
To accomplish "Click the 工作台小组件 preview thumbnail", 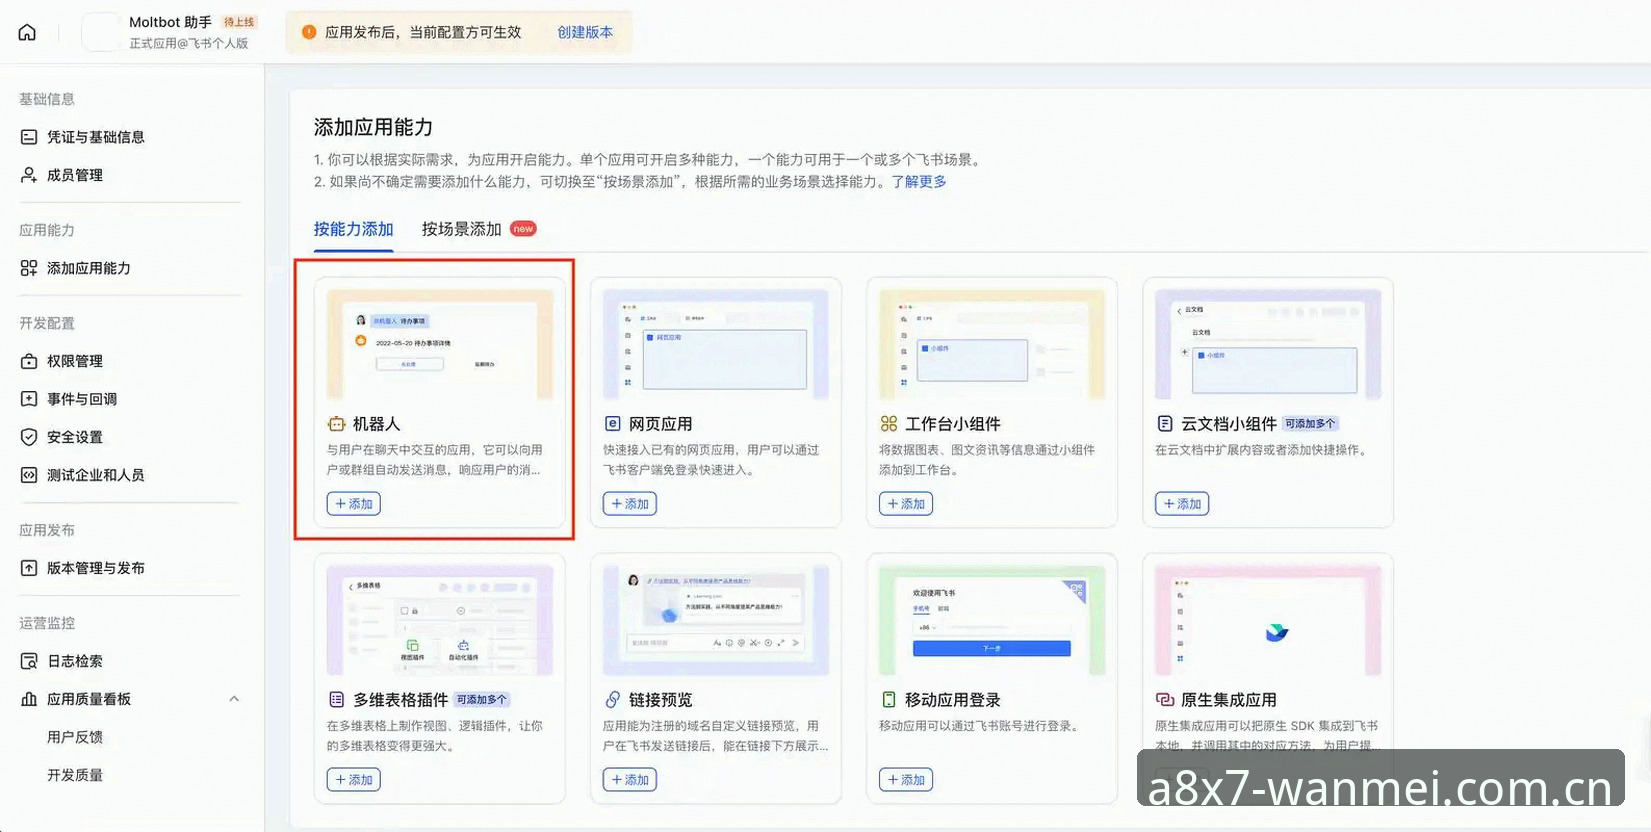I will [x=992, y=345].
